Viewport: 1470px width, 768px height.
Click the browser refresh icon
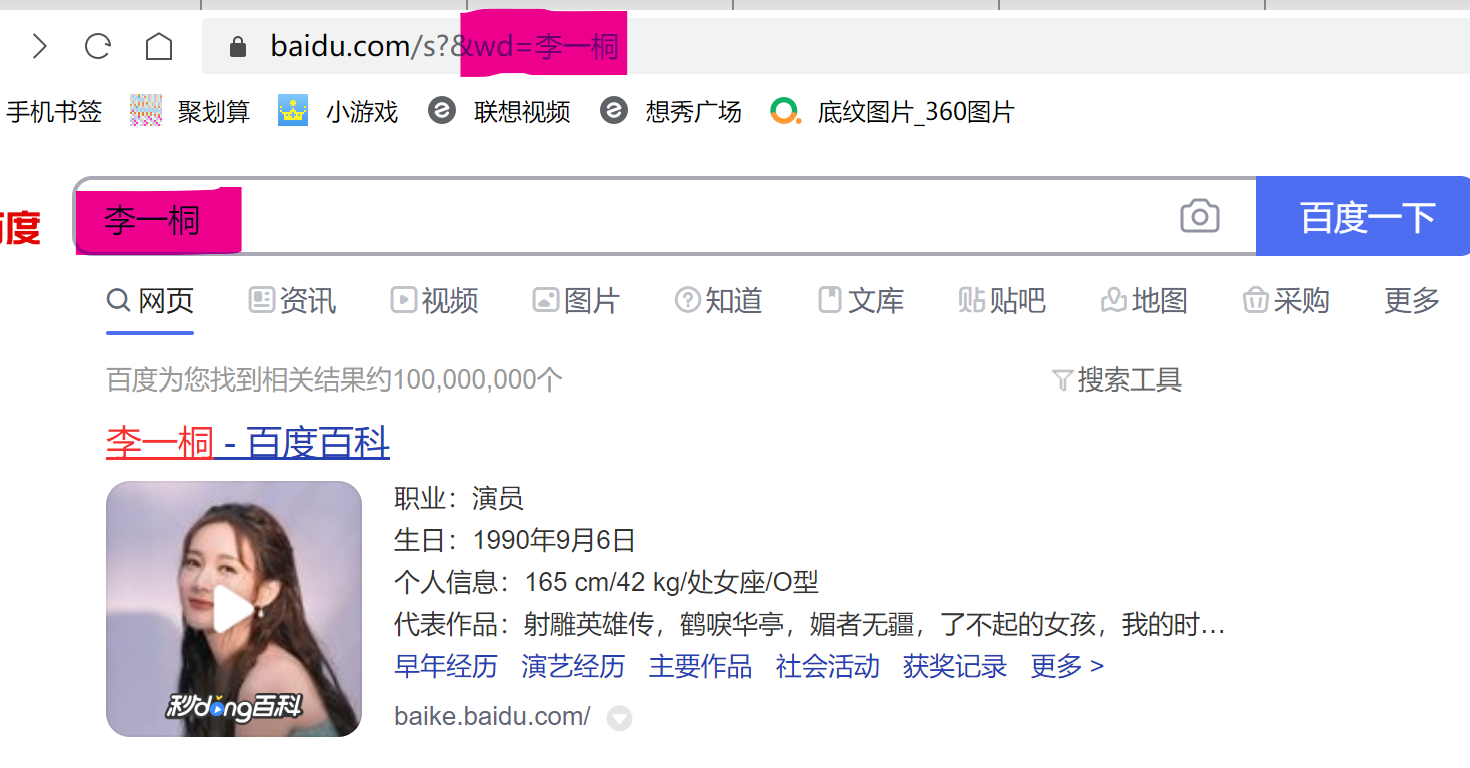click(x=97, y=45)
